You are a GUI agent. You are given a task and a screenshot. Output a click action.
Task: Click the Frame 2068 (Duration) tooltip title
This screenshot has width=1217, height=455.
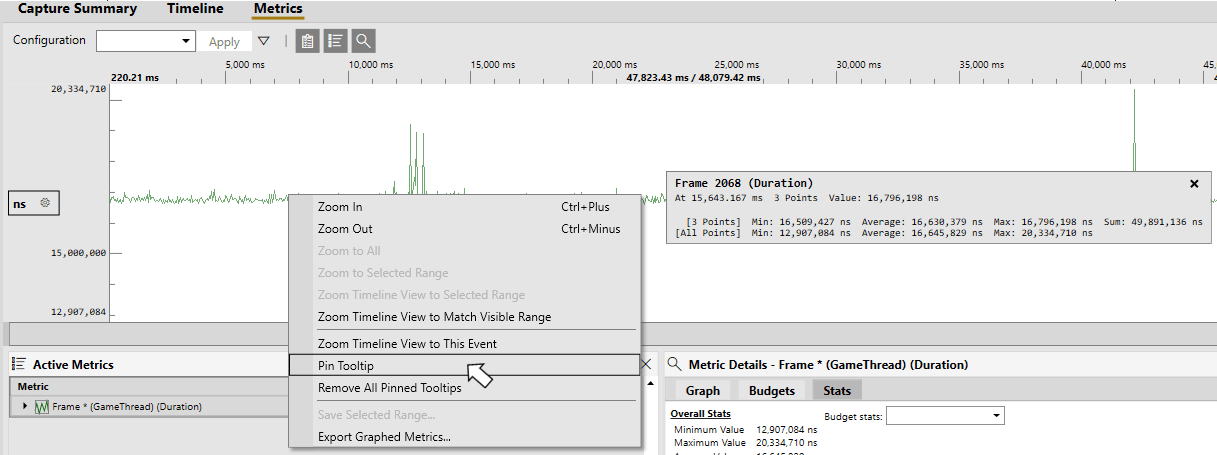point(744,184)
